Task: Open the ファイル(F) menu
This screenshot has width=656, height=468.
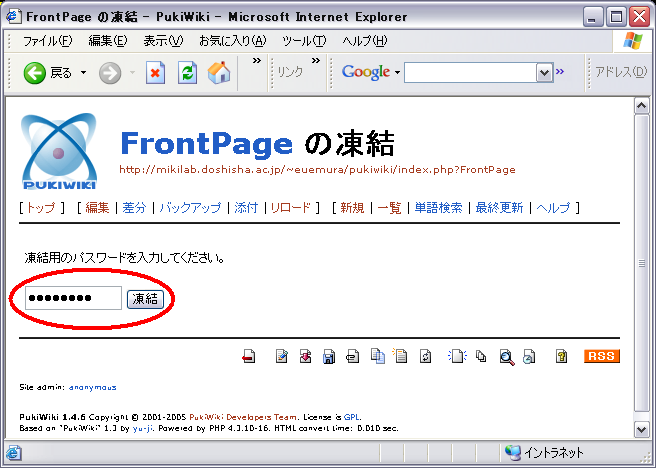Action: point(47,41)
